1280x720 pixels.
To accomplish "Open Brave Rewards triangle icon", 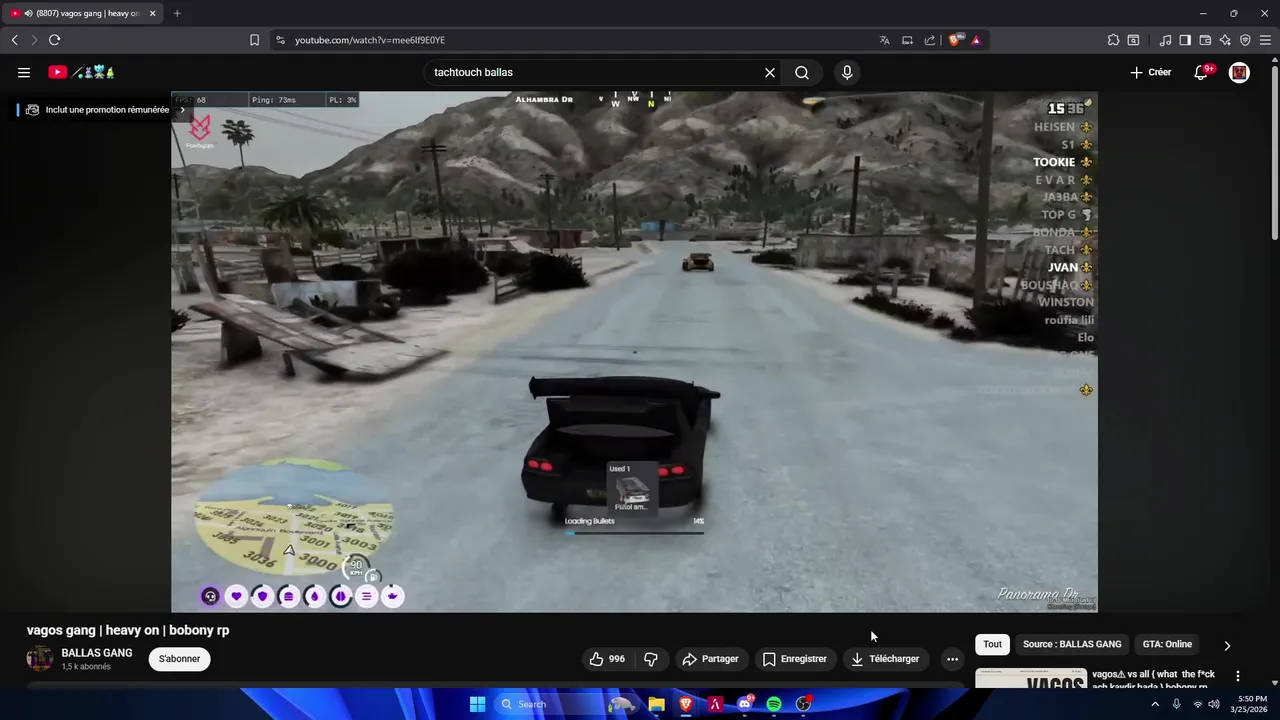I will pyautogui.click(x=976, y=40).
